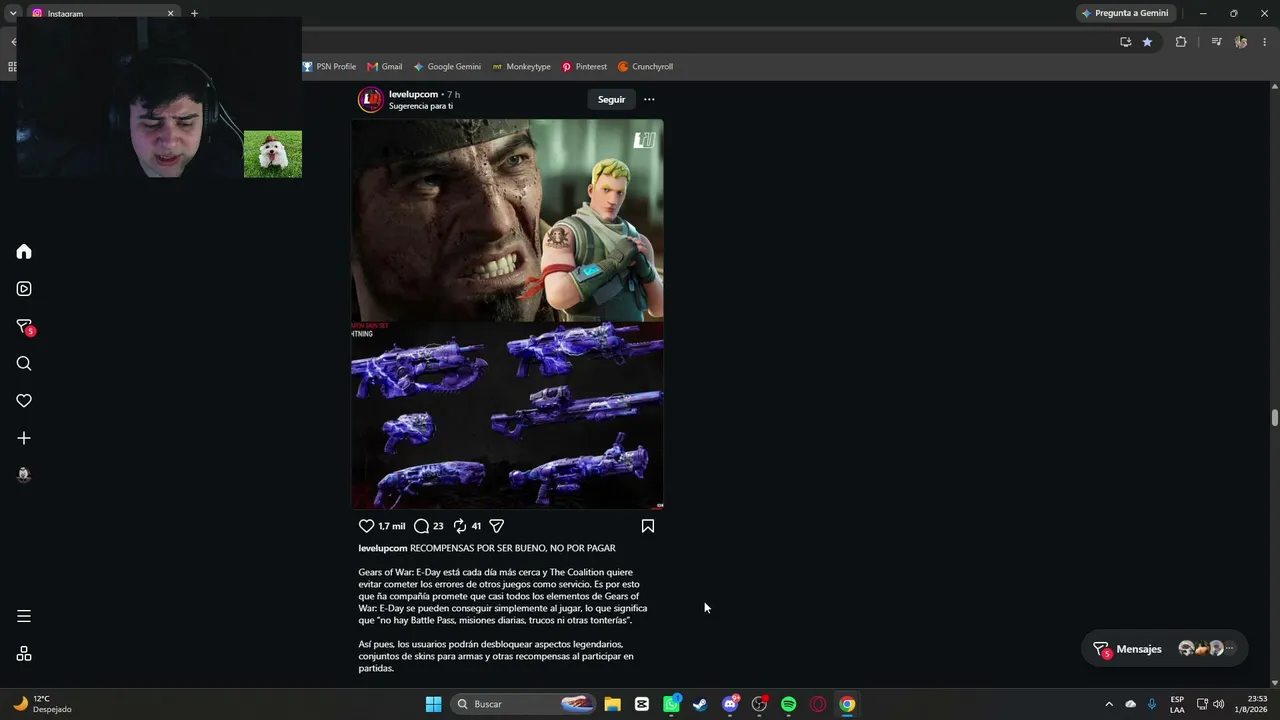Screen dimensions: 1280x720
Task: Open Pinterest bookmark
Action: (584, 67)
